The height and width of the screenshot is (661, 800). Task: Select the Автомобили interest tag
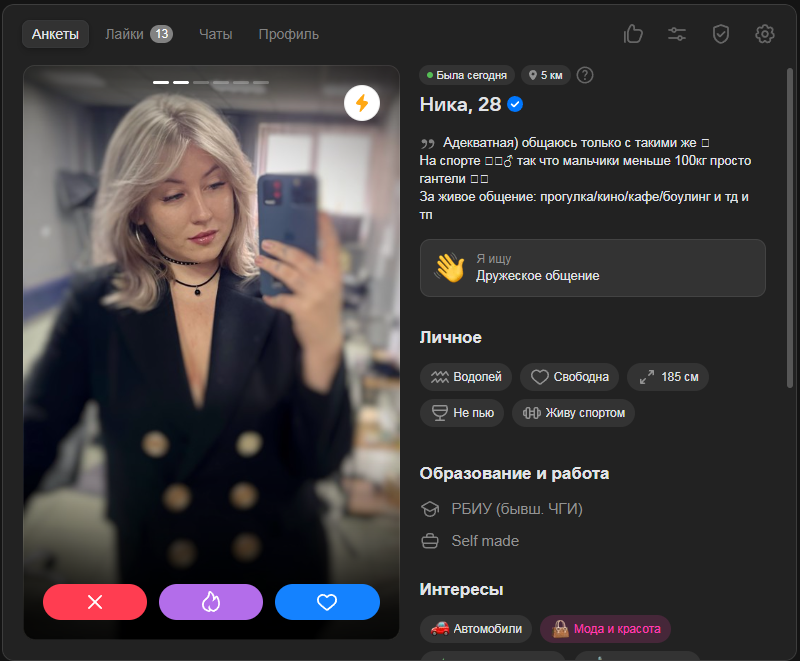click(476, 629)
